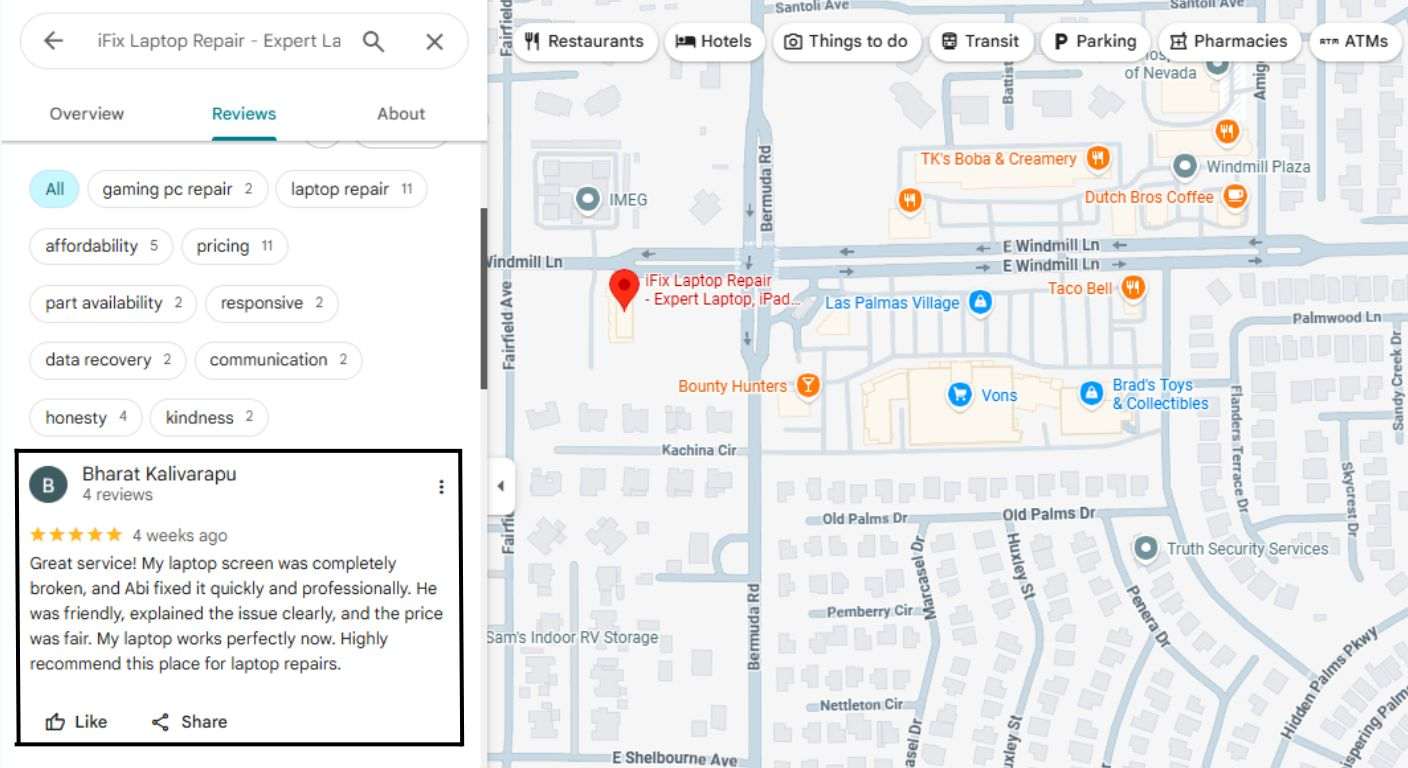Collapse the side panel arrow
The height and width of the screenshot is (768, 1408).
tap(500, 487)
